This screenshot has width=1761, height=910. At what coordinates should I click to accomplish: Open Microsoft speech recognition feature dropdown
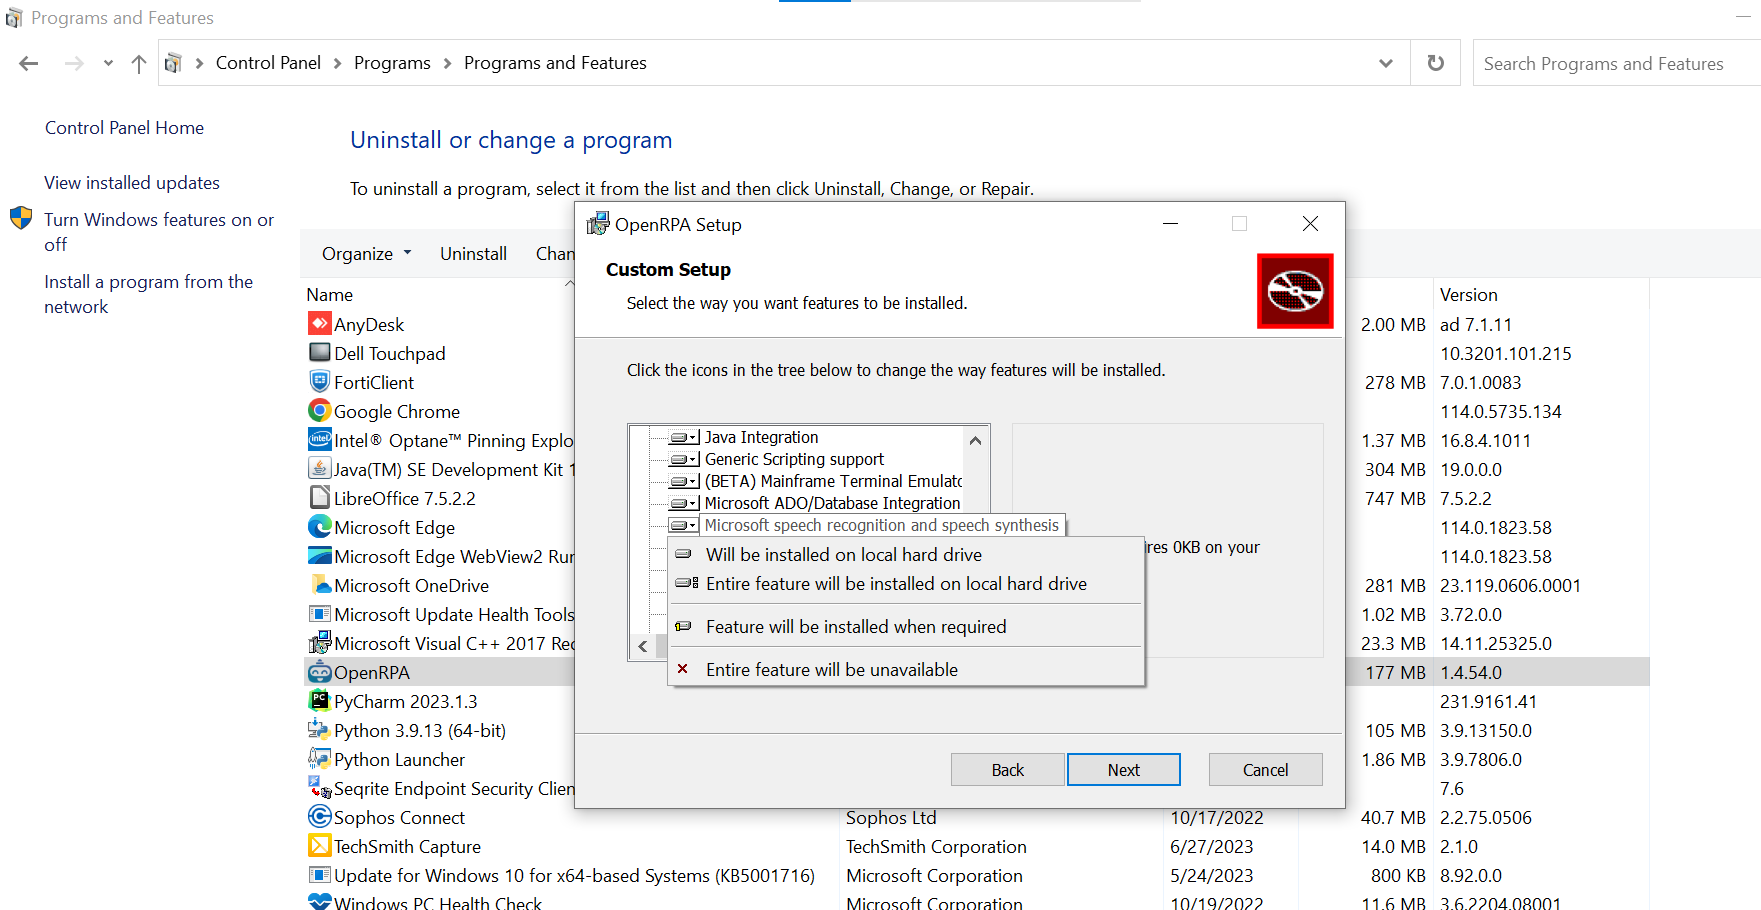[x=684, y=525]
